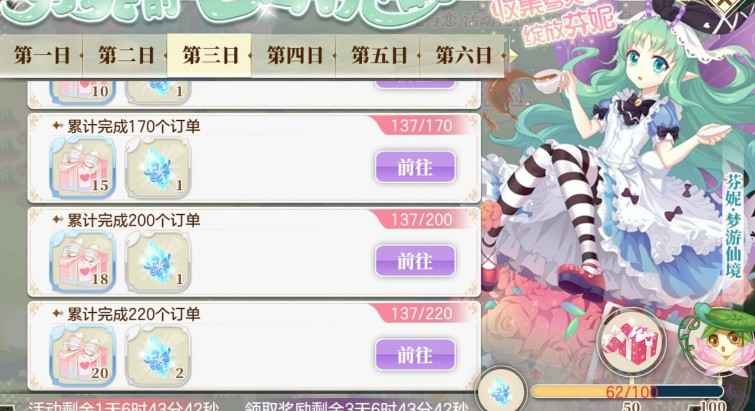This screenshot has width=755, height=411.
Task: Tap the crystal icon beside the progress bar
Action: pyautogui.click(x=501, y=392)
